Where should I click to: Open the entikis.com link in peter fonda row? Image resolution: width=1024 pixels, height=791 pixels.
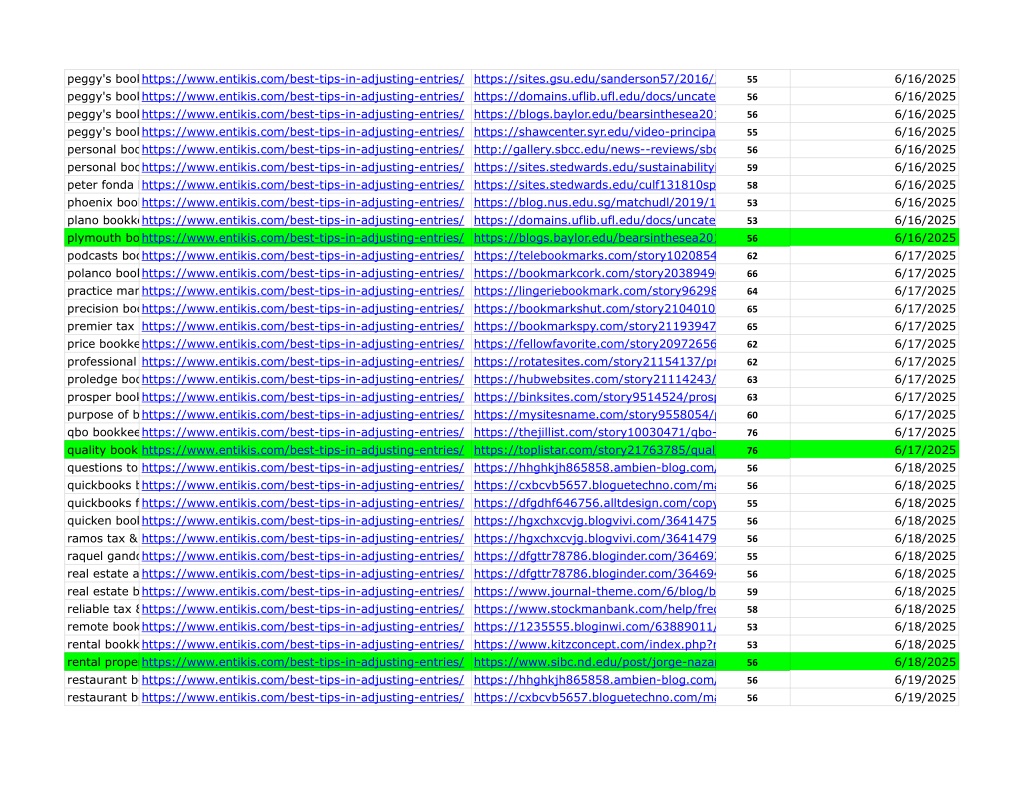(302, 185)
